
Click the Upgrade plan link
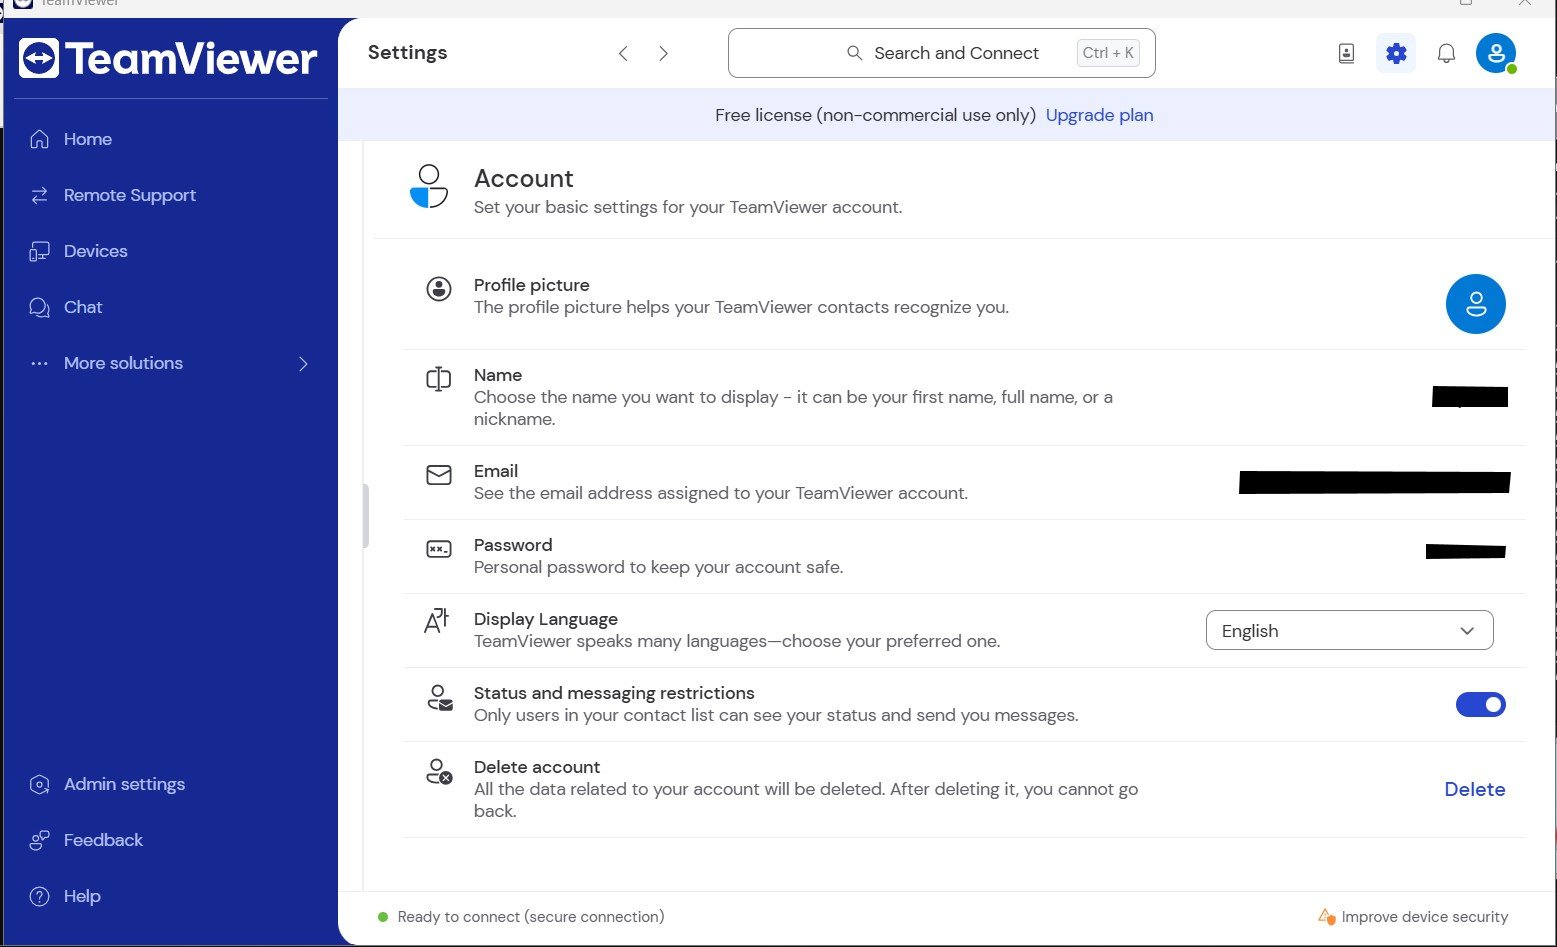point(1099,115)
